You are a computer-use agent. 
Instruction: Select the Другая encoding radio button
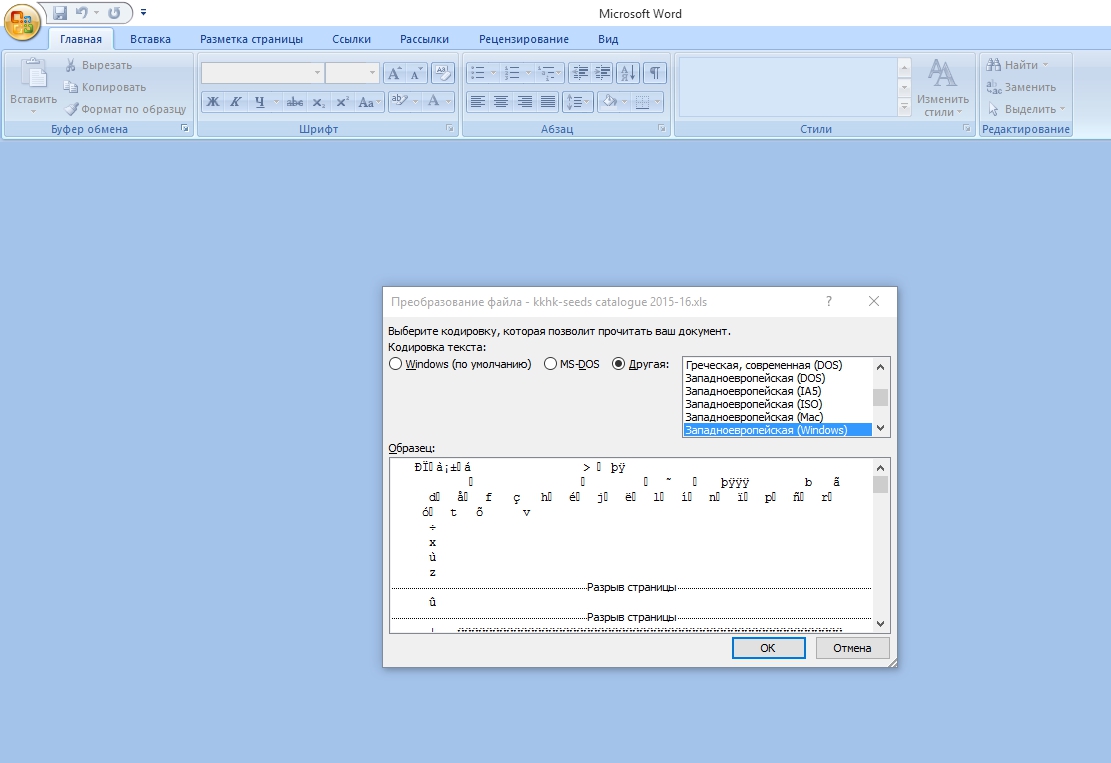(619, 364)
